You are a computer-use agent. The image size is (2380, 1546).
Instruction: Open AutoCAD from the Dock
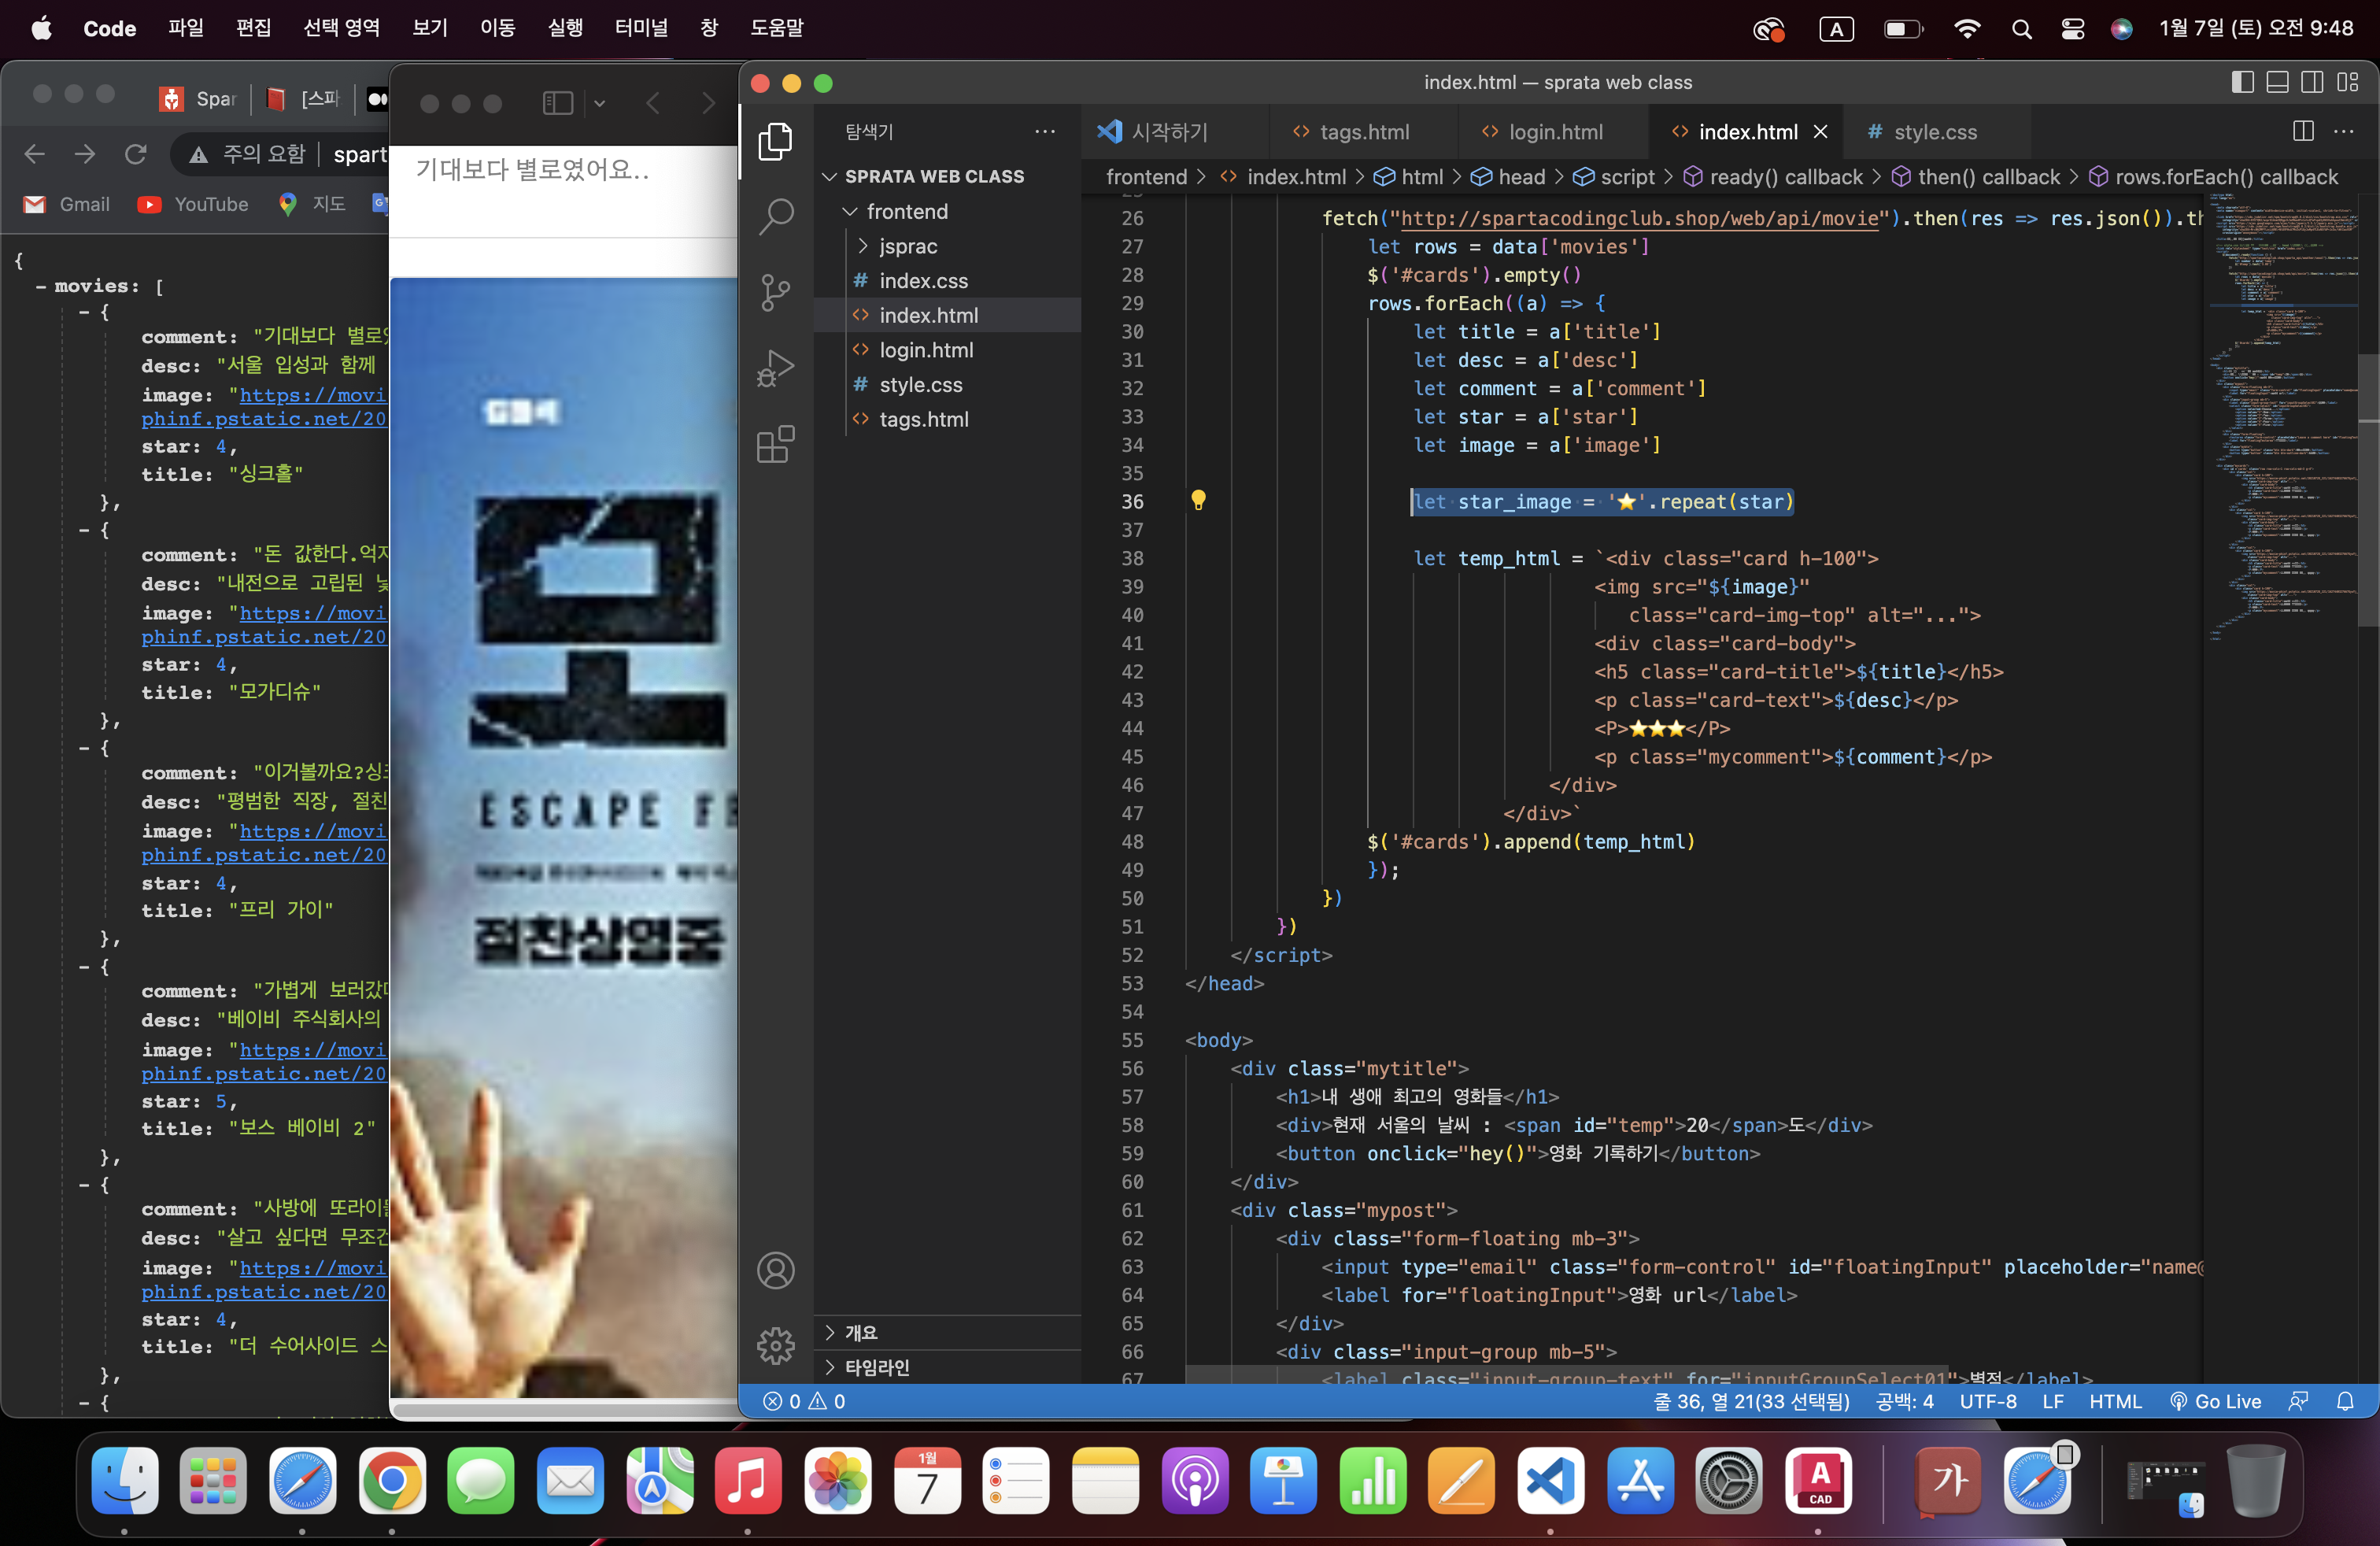pos(1818,1481)
